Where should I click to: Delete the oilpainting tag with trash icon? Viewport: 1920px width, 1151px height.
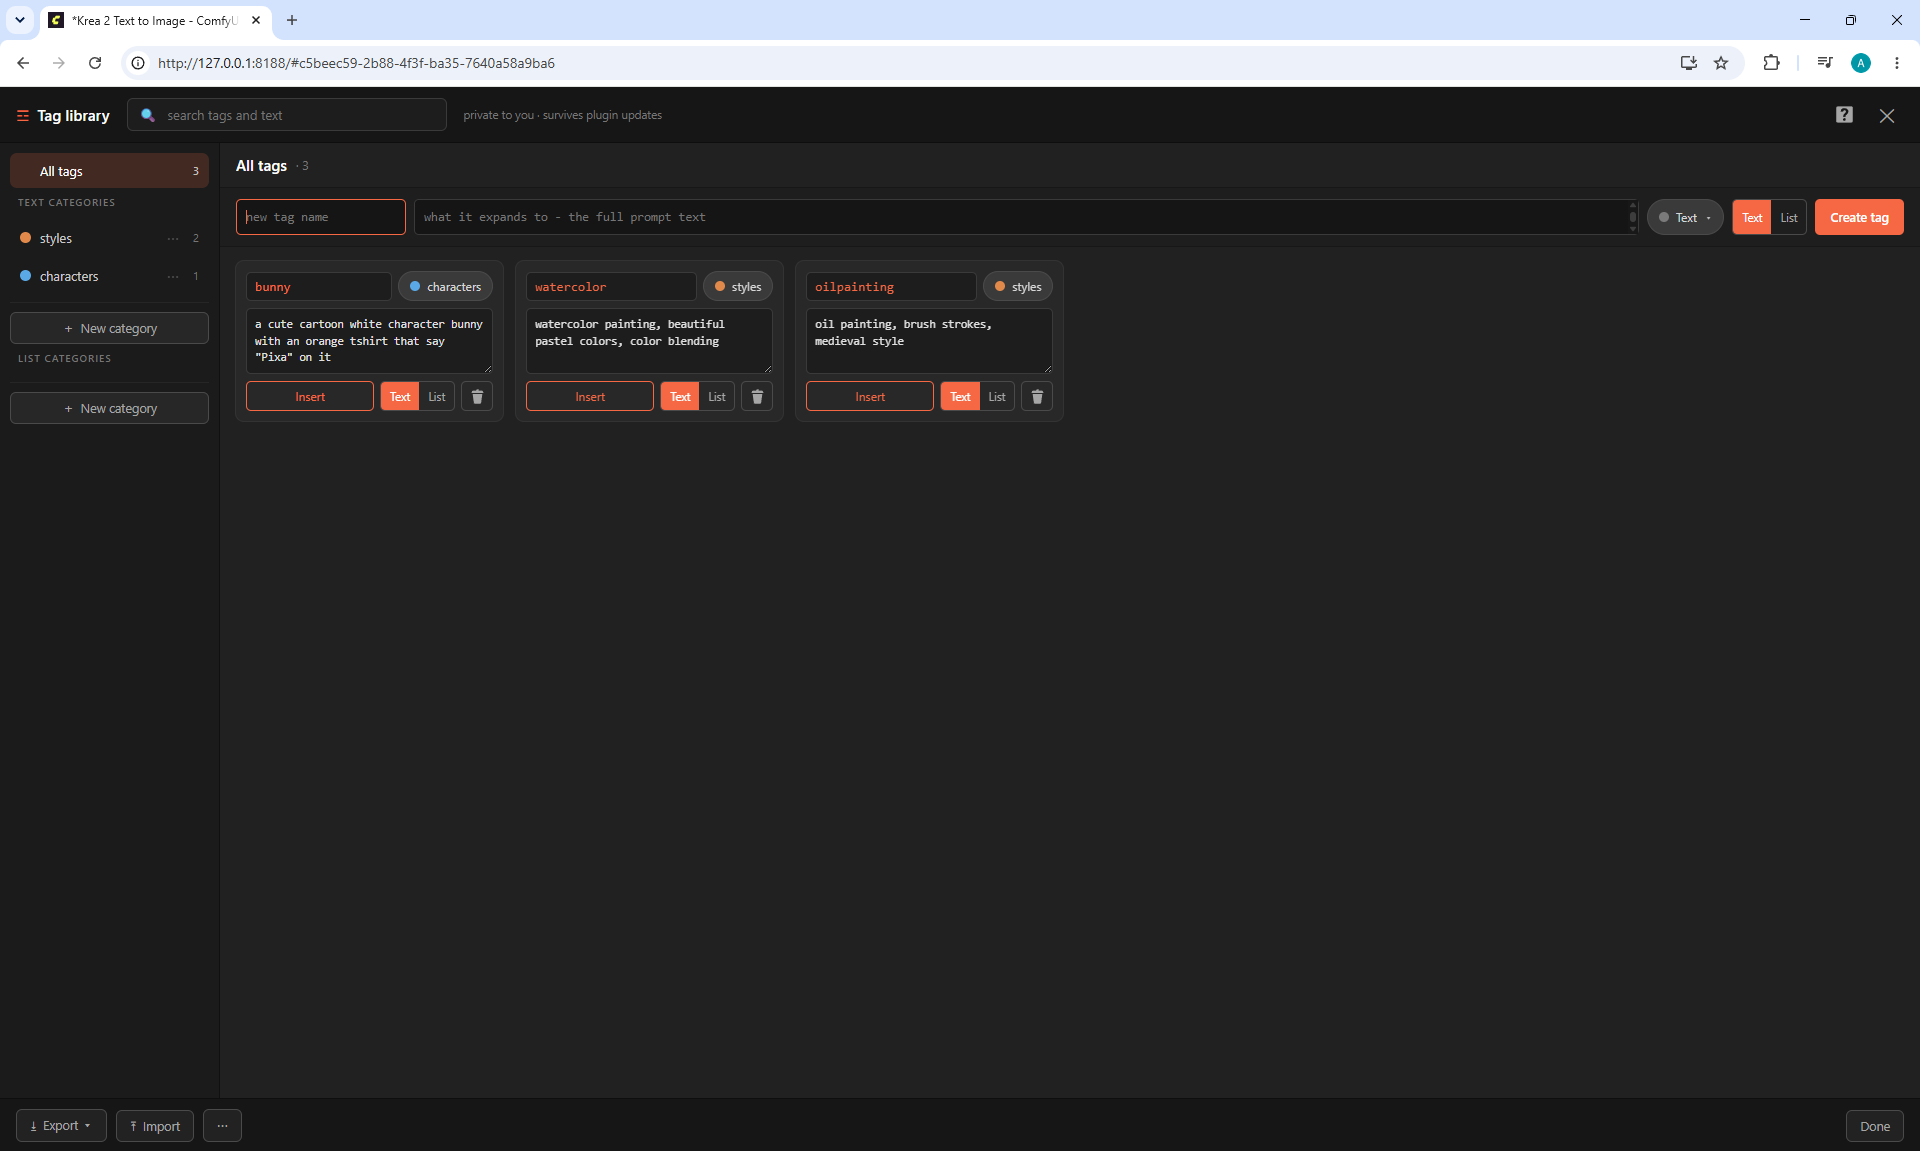coord(1037,397)
